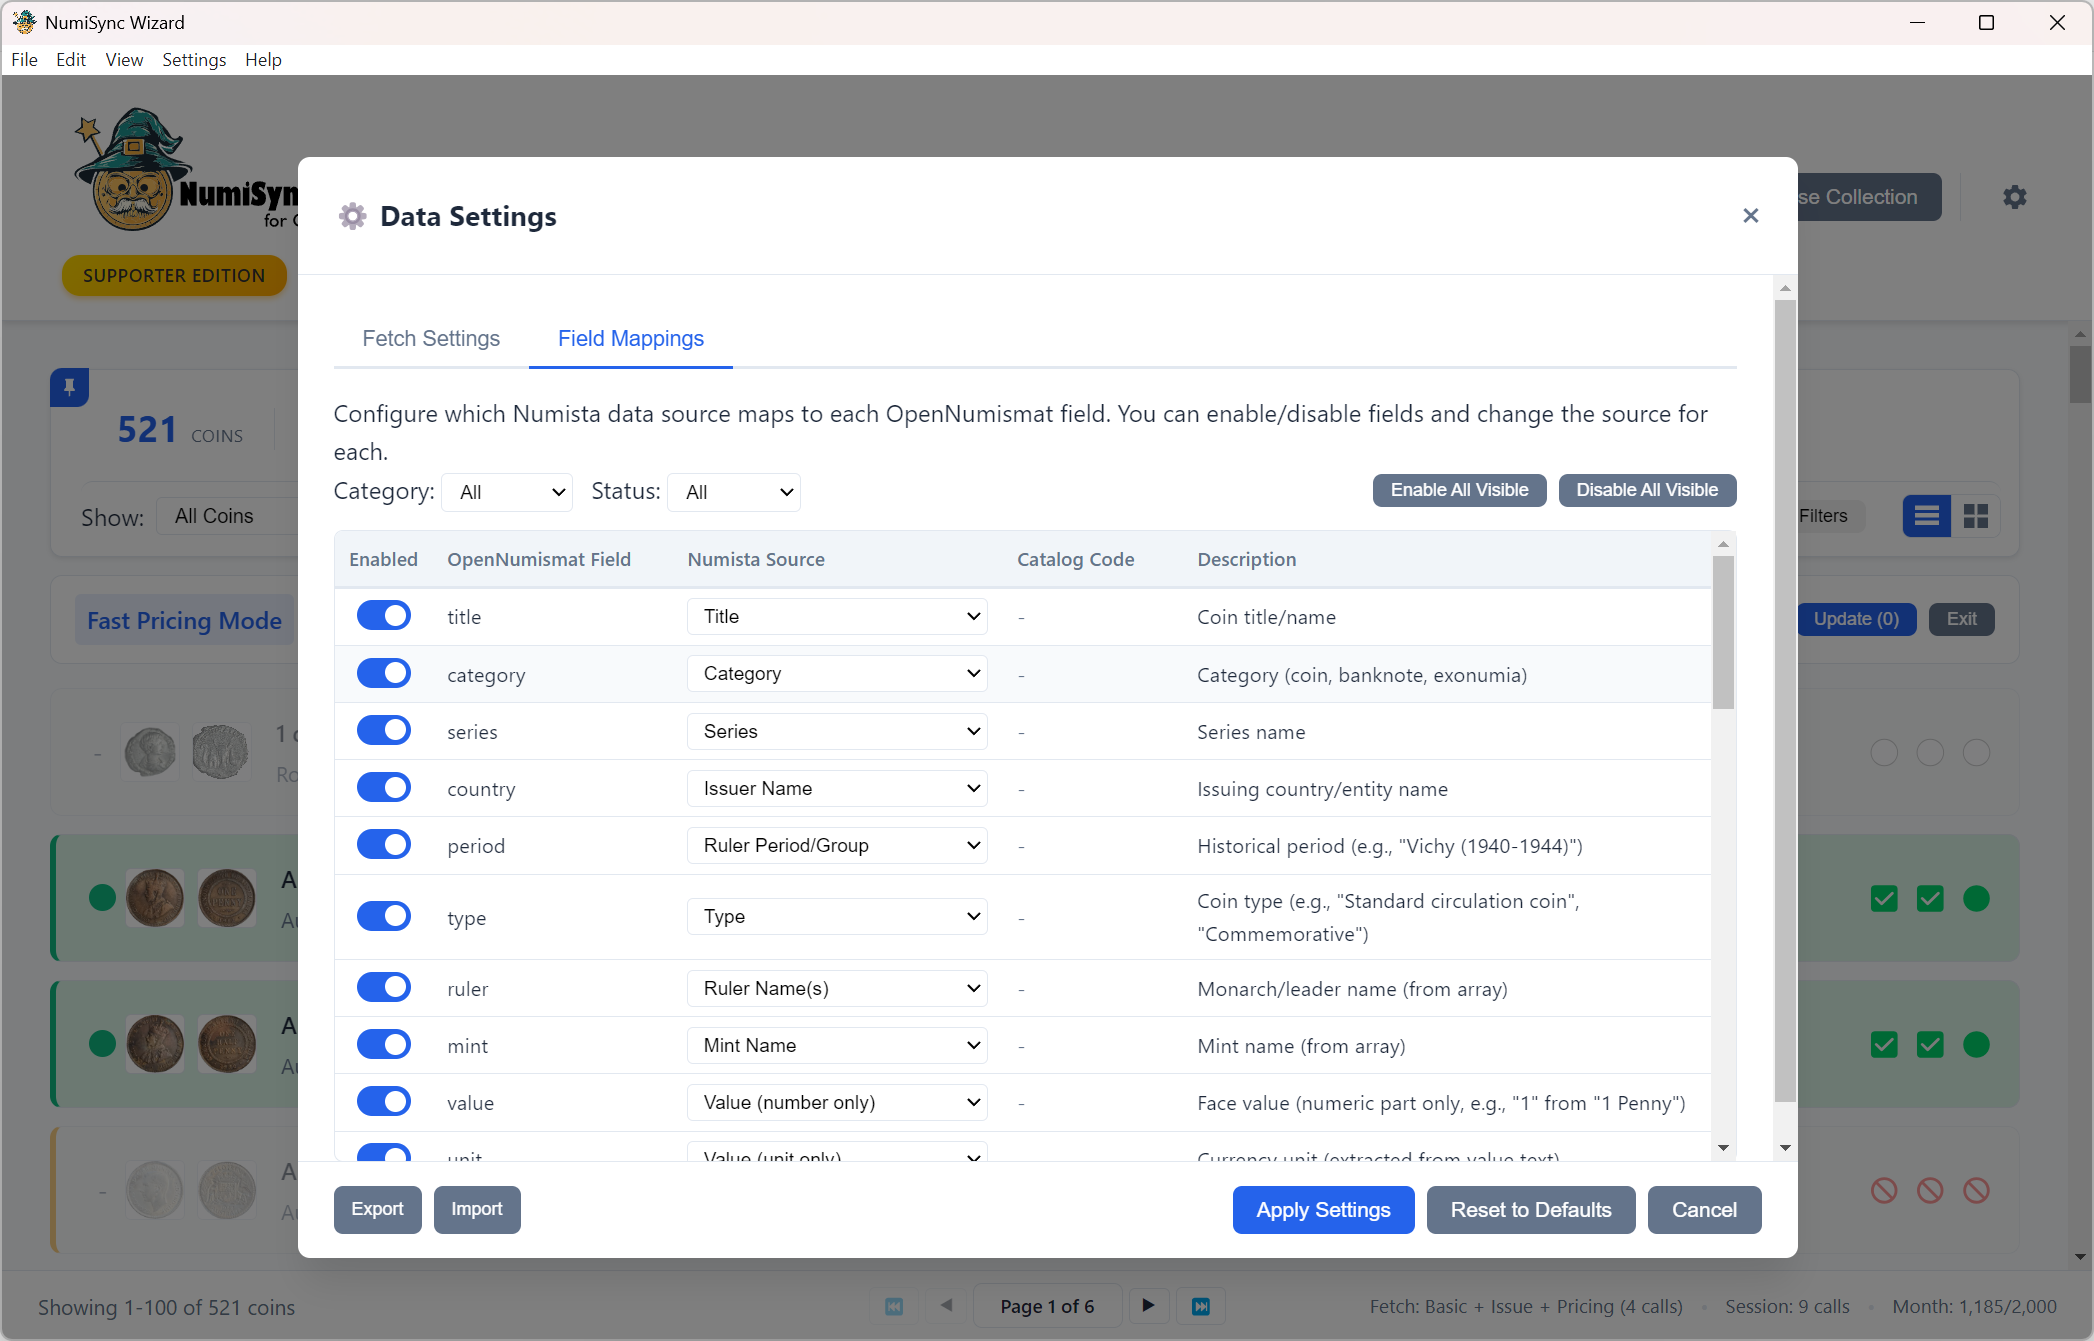The height and width of the screenshot is (1341, 2094).
Task: Turn off the mint field toggle
Action: (x=384, y=1045)
